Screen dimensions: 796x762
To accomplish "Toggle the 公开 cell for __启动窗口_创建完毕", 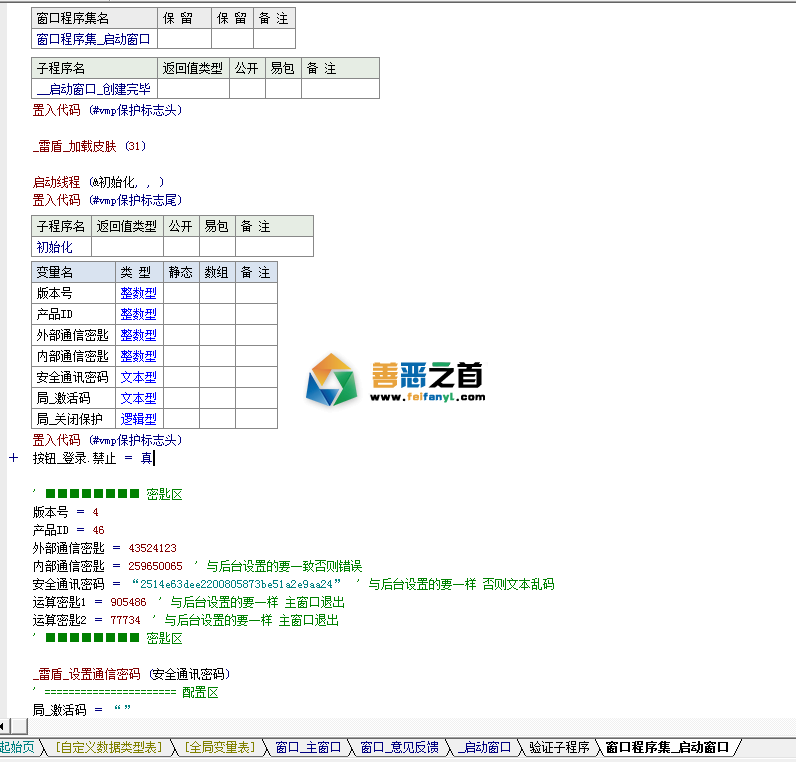I will [246, 89].
